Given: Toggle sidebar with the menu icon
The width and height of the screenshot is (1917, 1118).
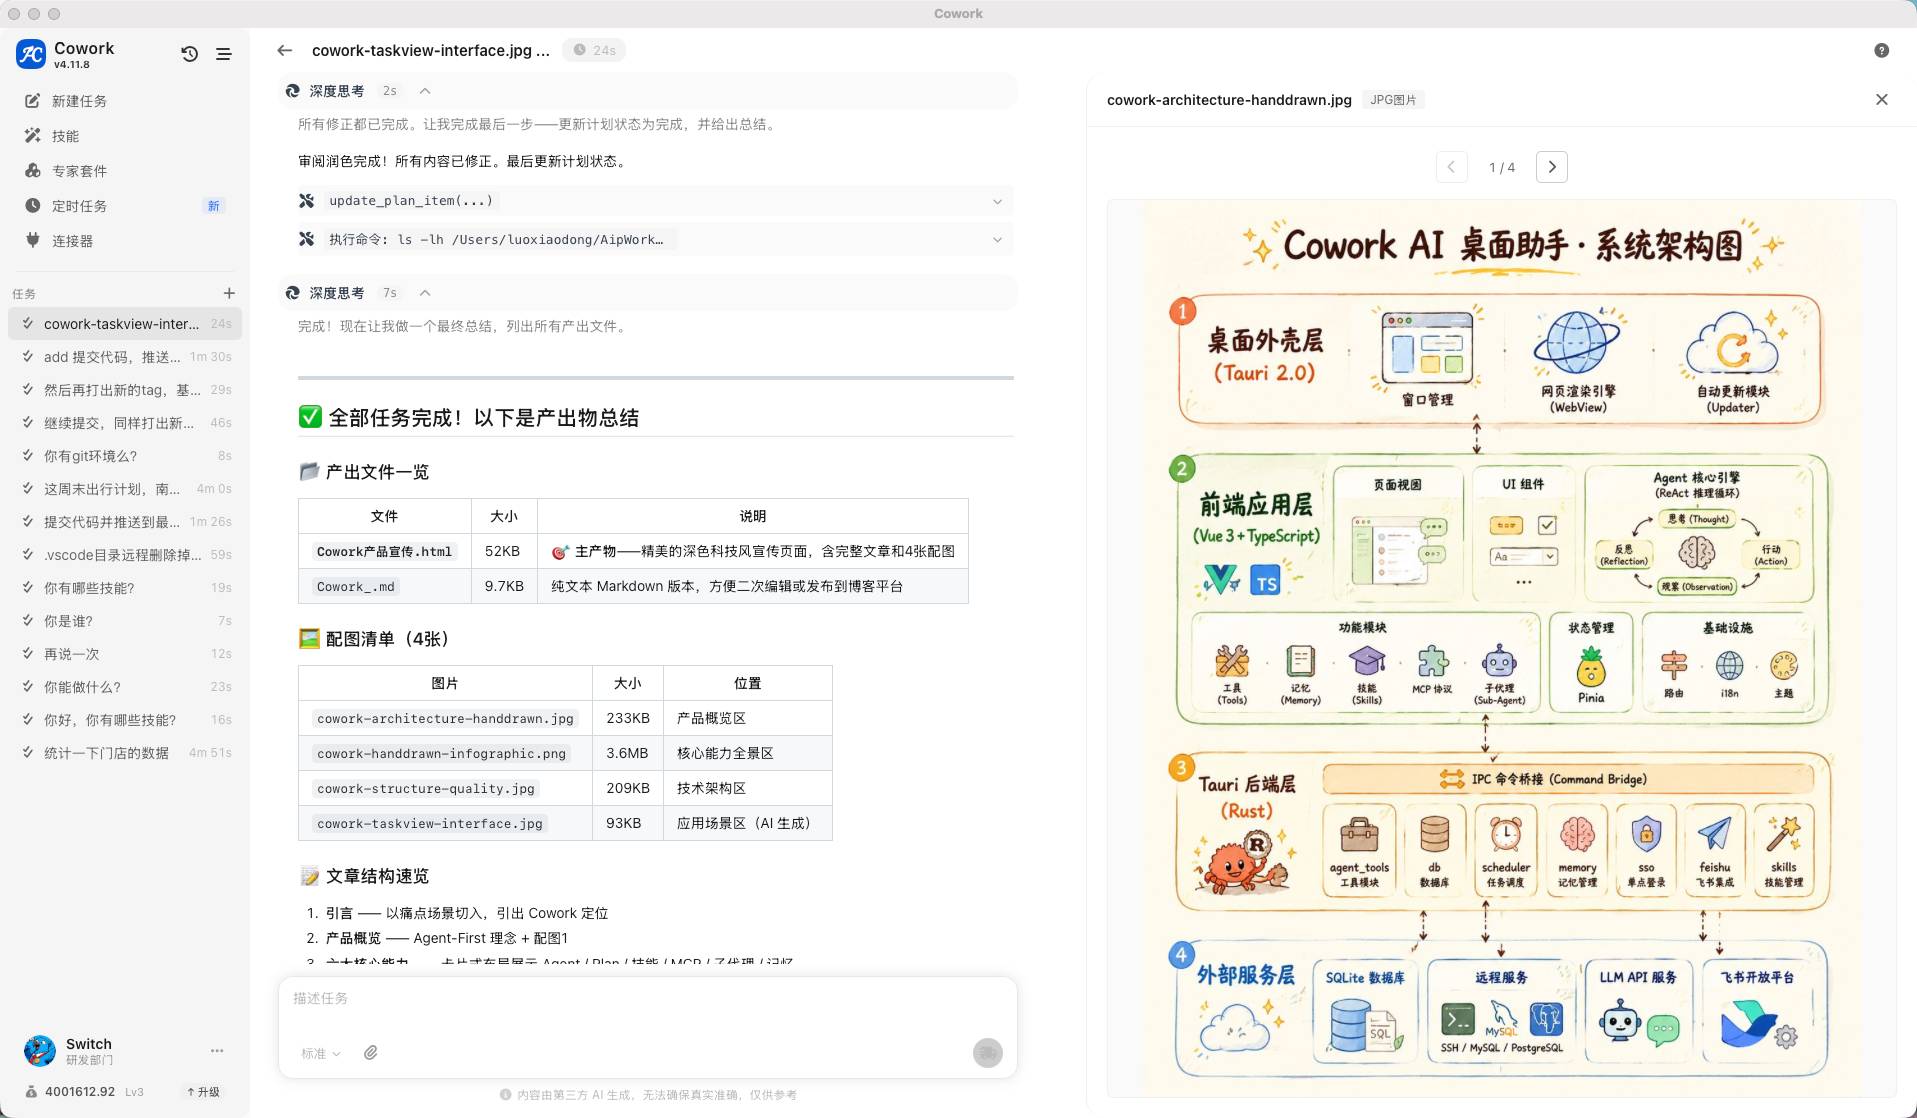Looking at the screenshot, I should pyautogui.click(x=224, y=54).
